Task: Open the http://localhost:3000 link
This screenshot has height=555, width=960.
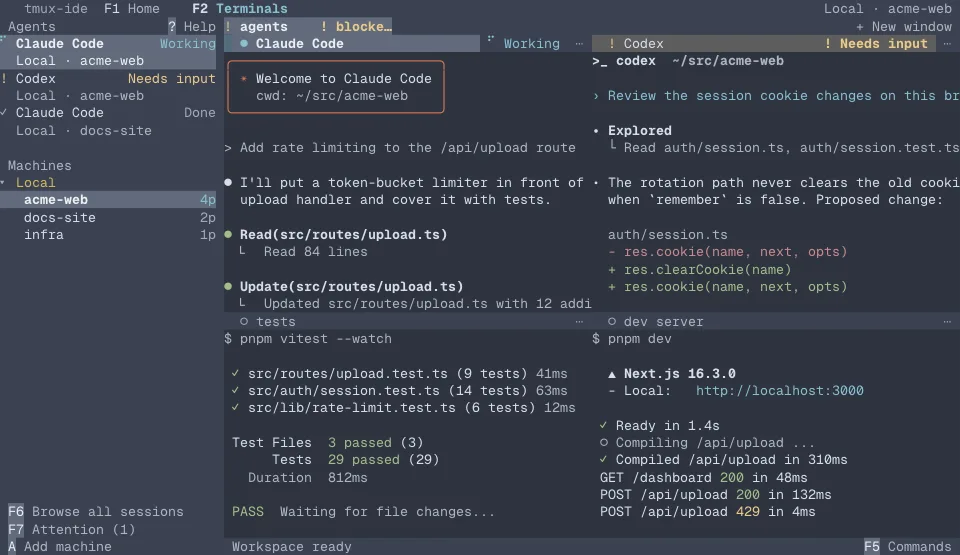Action: [x=779, y=391]
